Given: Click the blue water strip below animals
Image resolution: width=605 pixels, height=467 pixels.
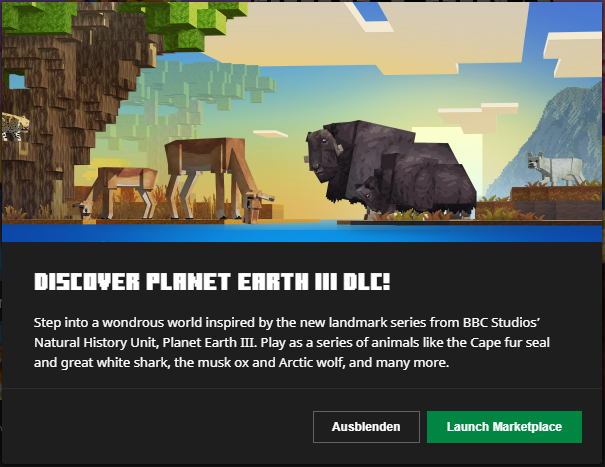Looking at the screenshot, I should tap(302, 233).
